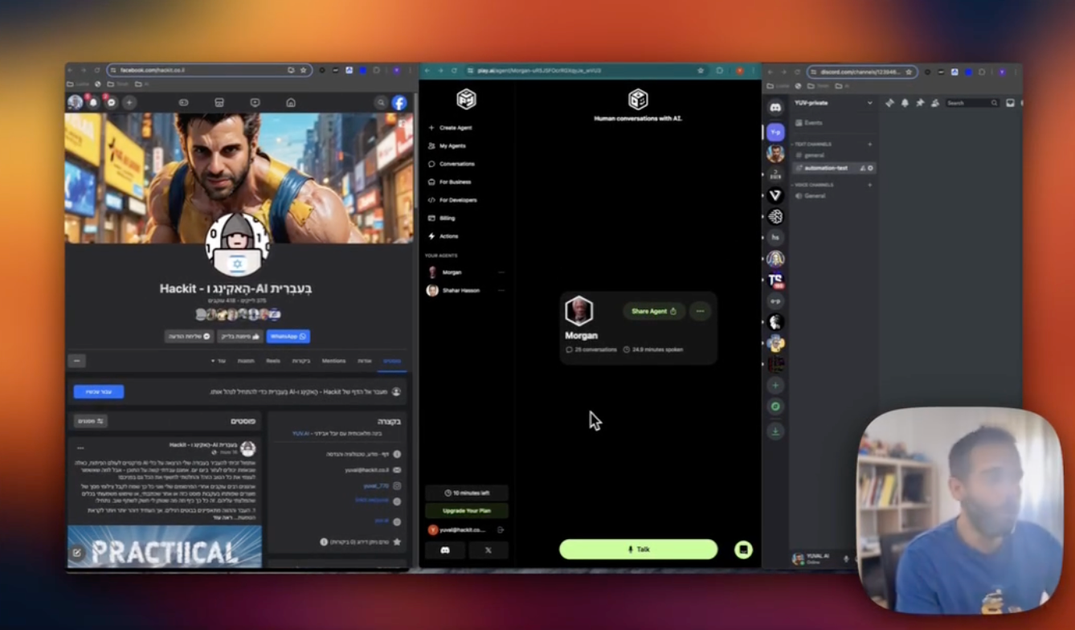Show pinned messages in Discord header
The height and width of the screenshot is (630, 1075).
click(920, 103)
